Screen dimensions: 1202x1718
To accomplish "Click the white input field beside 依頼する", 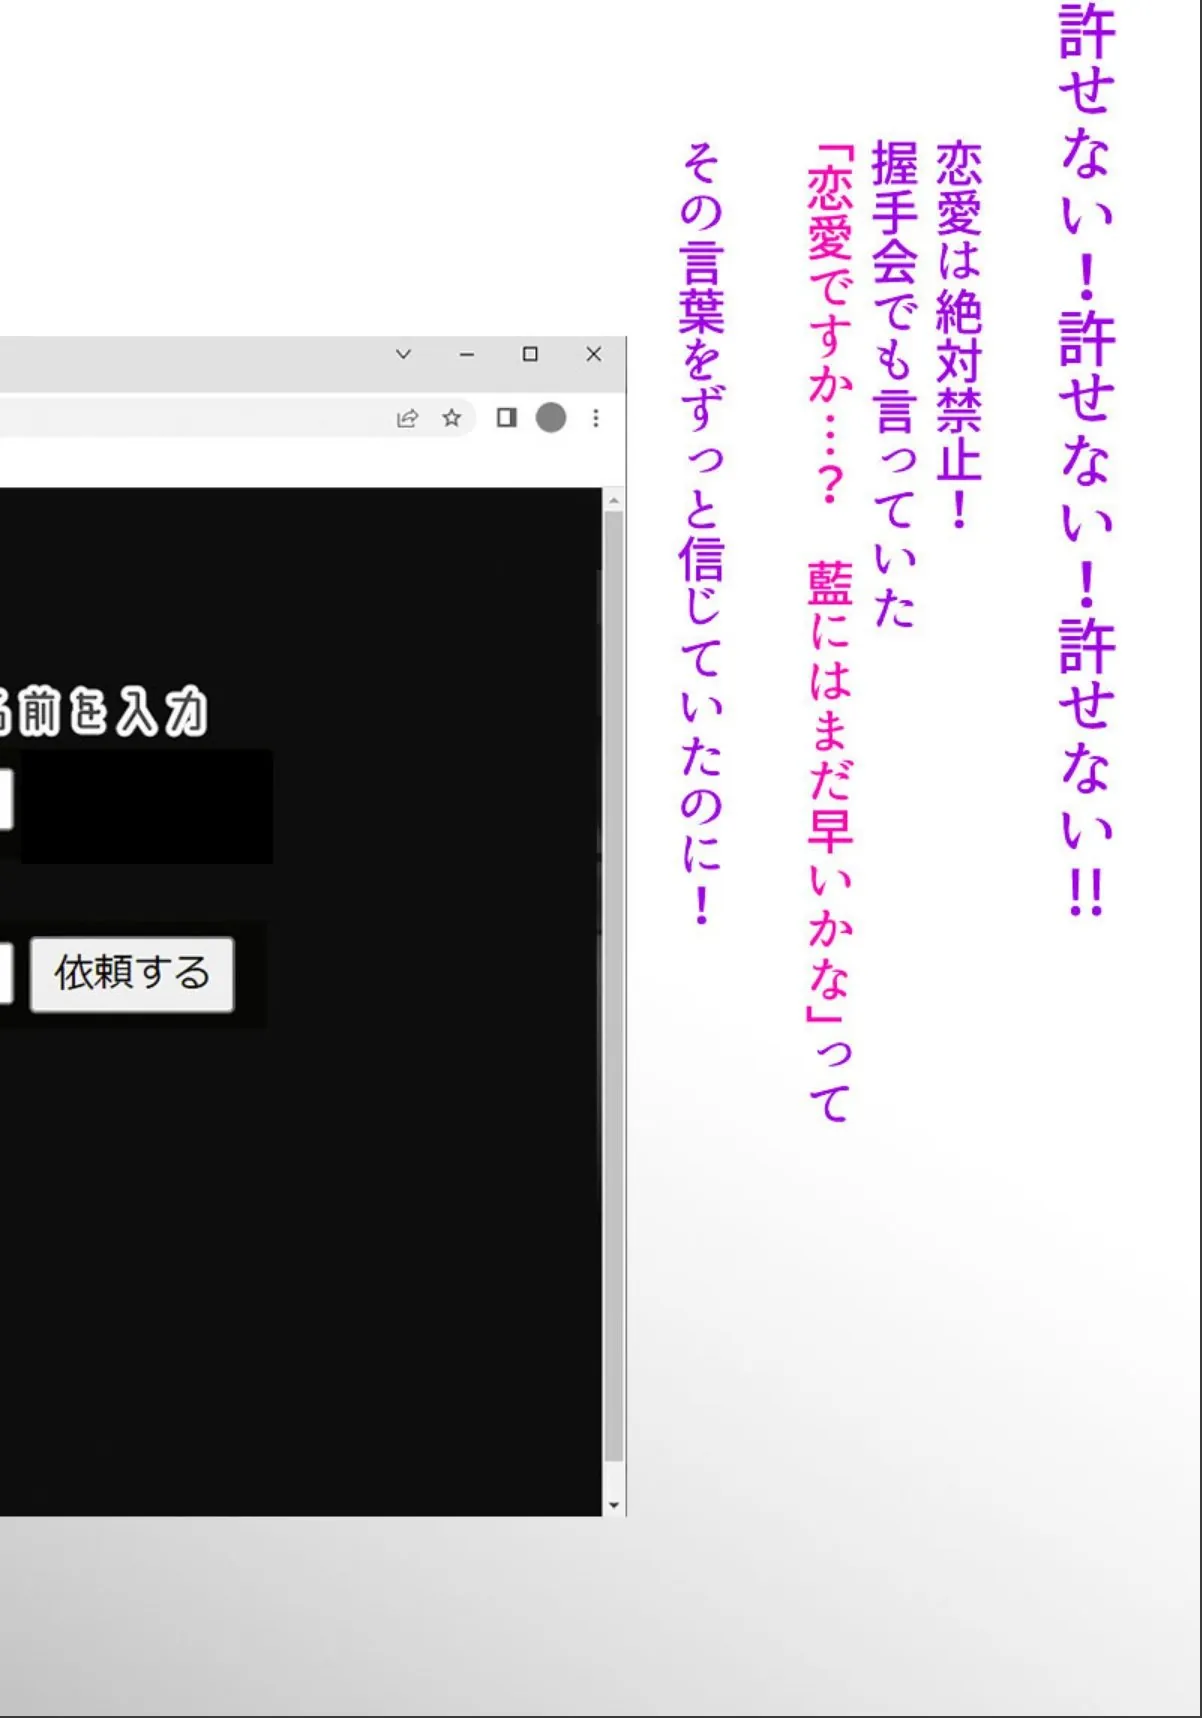I will pos(5,974).
